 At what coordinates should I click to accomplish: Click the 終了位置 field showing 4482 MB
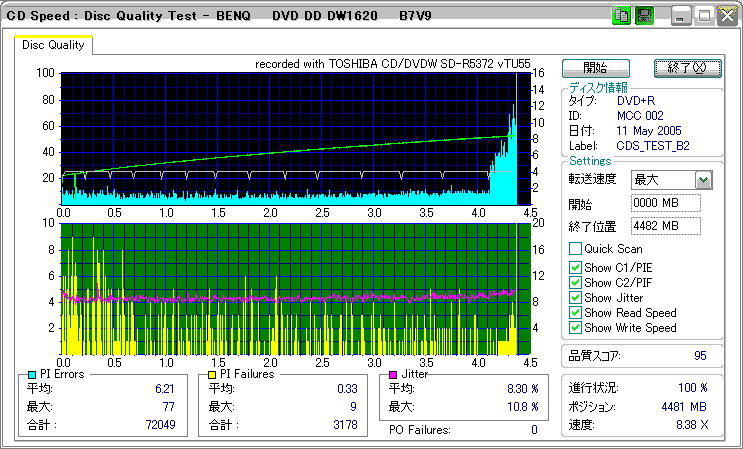666,225
